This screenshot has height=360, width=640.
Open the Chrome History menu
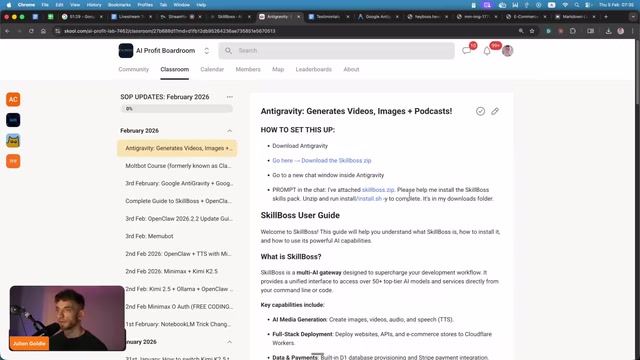(x=94, y=5)
